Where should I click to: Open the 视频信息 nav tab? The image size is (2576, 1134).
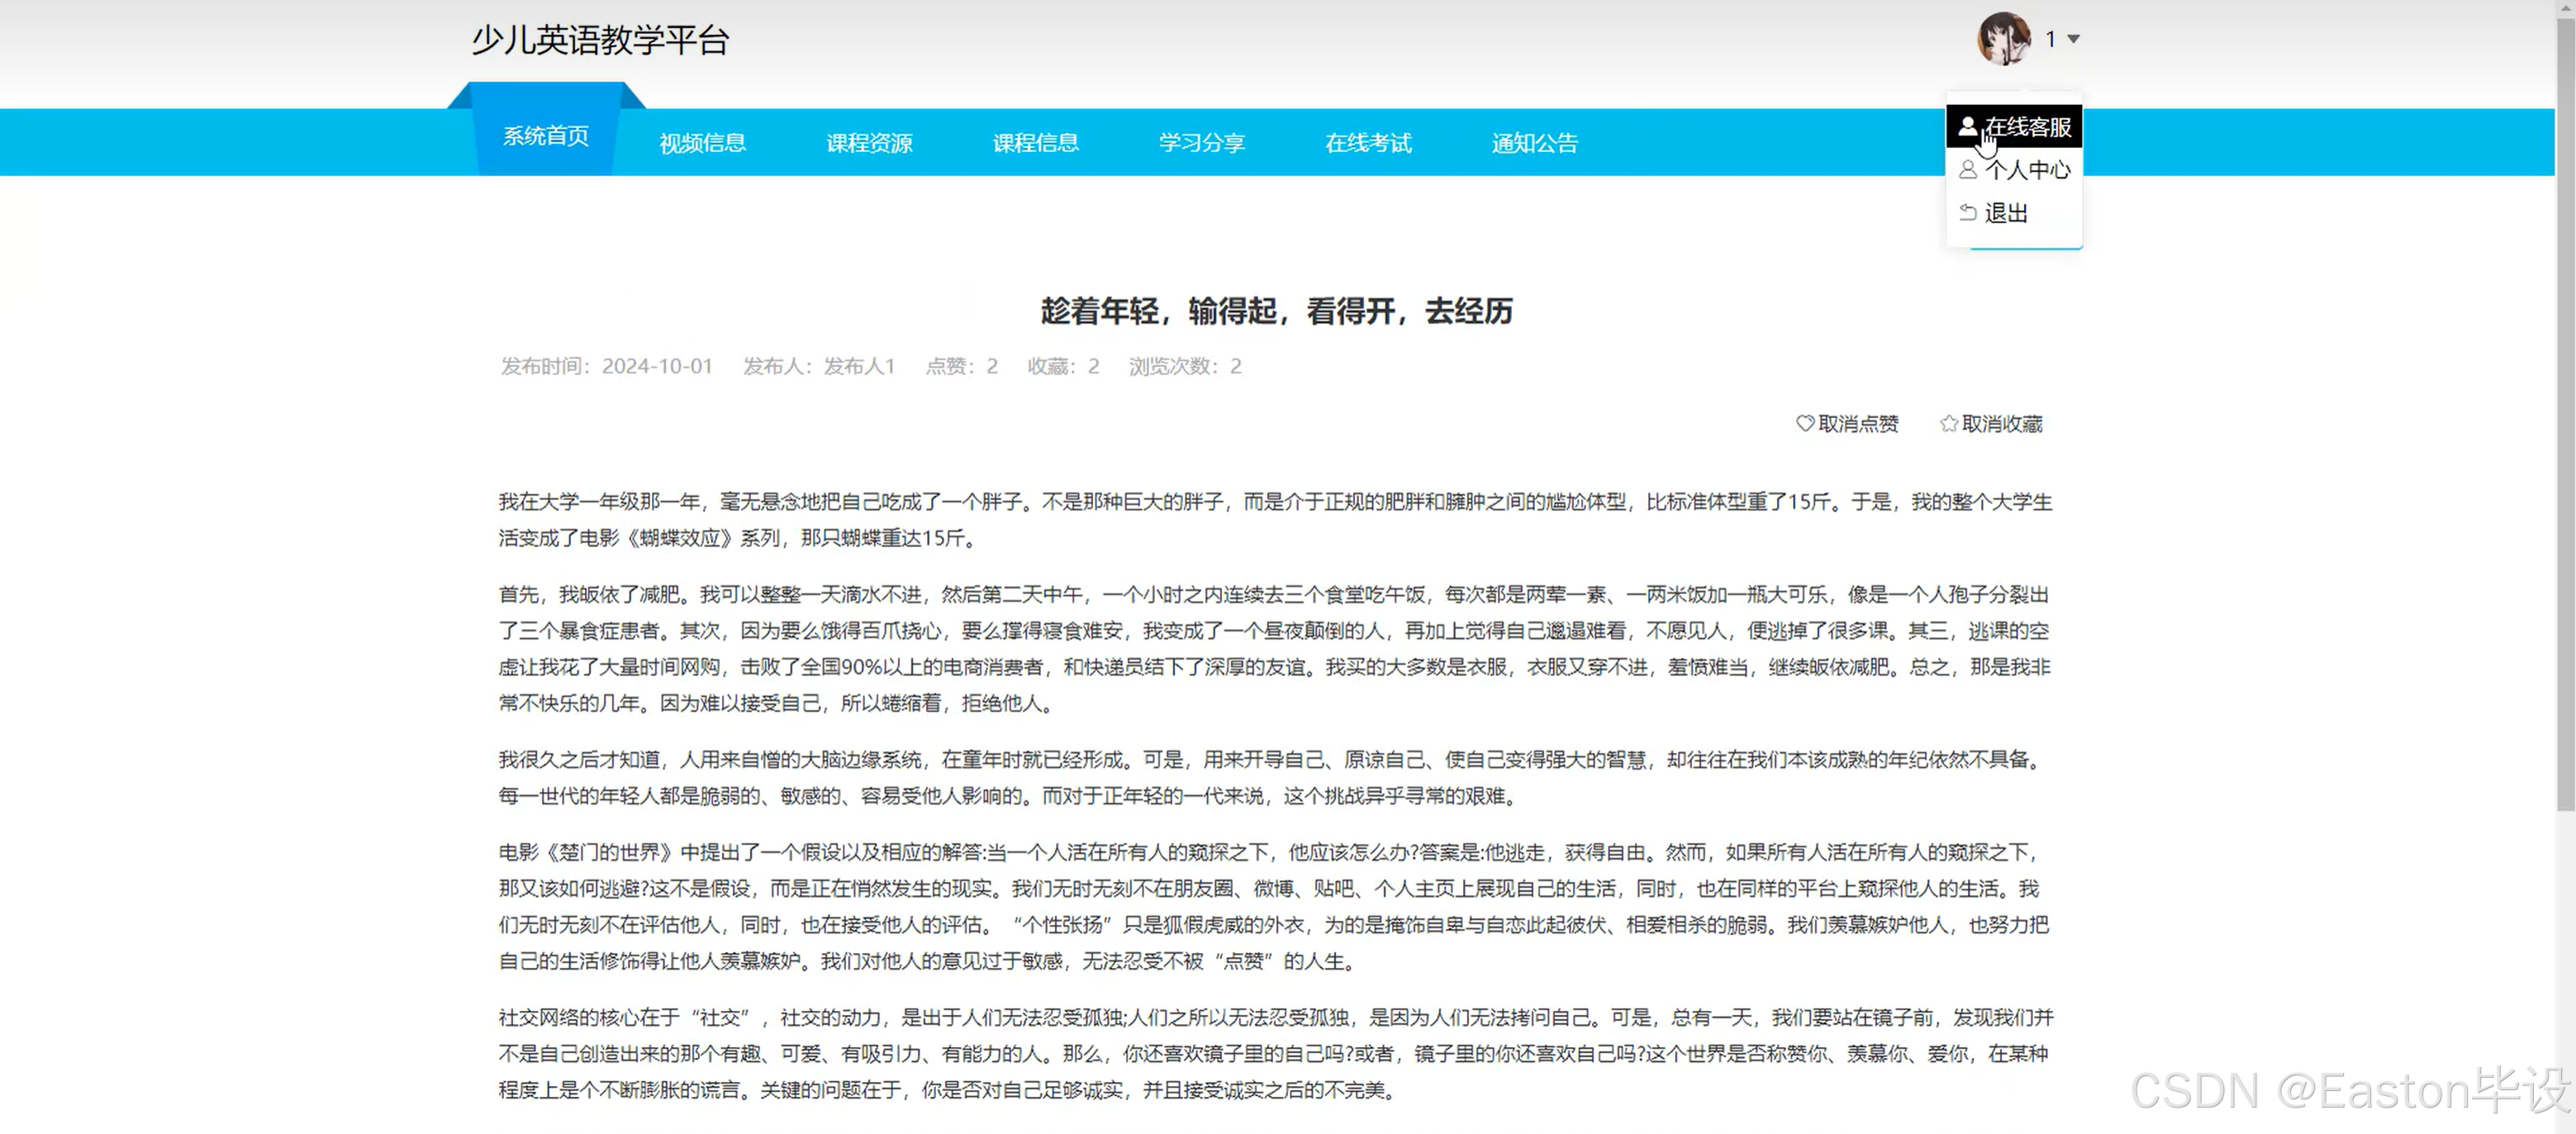[703, 142]
